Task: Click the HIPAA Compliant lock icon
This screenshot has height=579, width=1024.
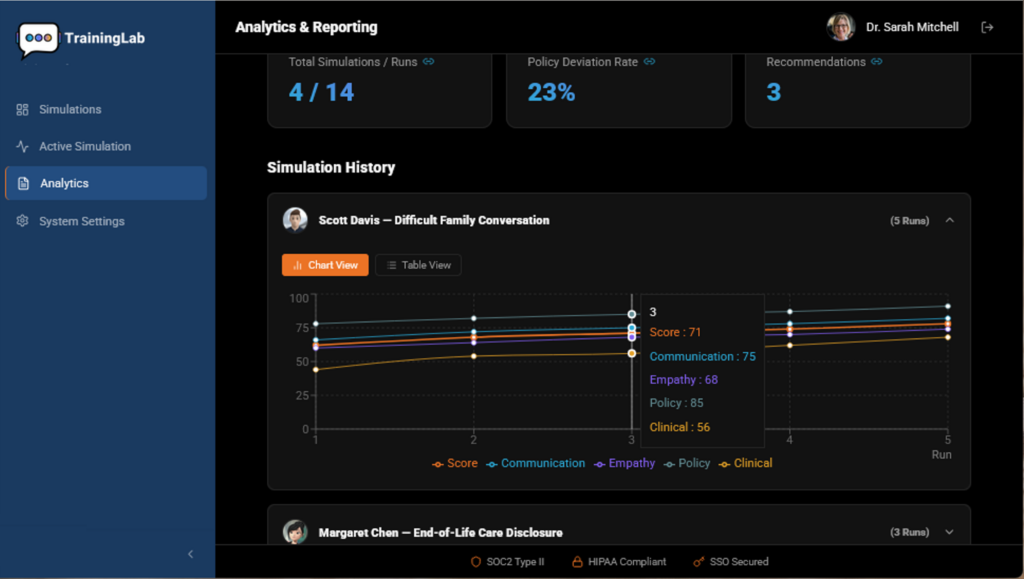Action: pos(577,562)
